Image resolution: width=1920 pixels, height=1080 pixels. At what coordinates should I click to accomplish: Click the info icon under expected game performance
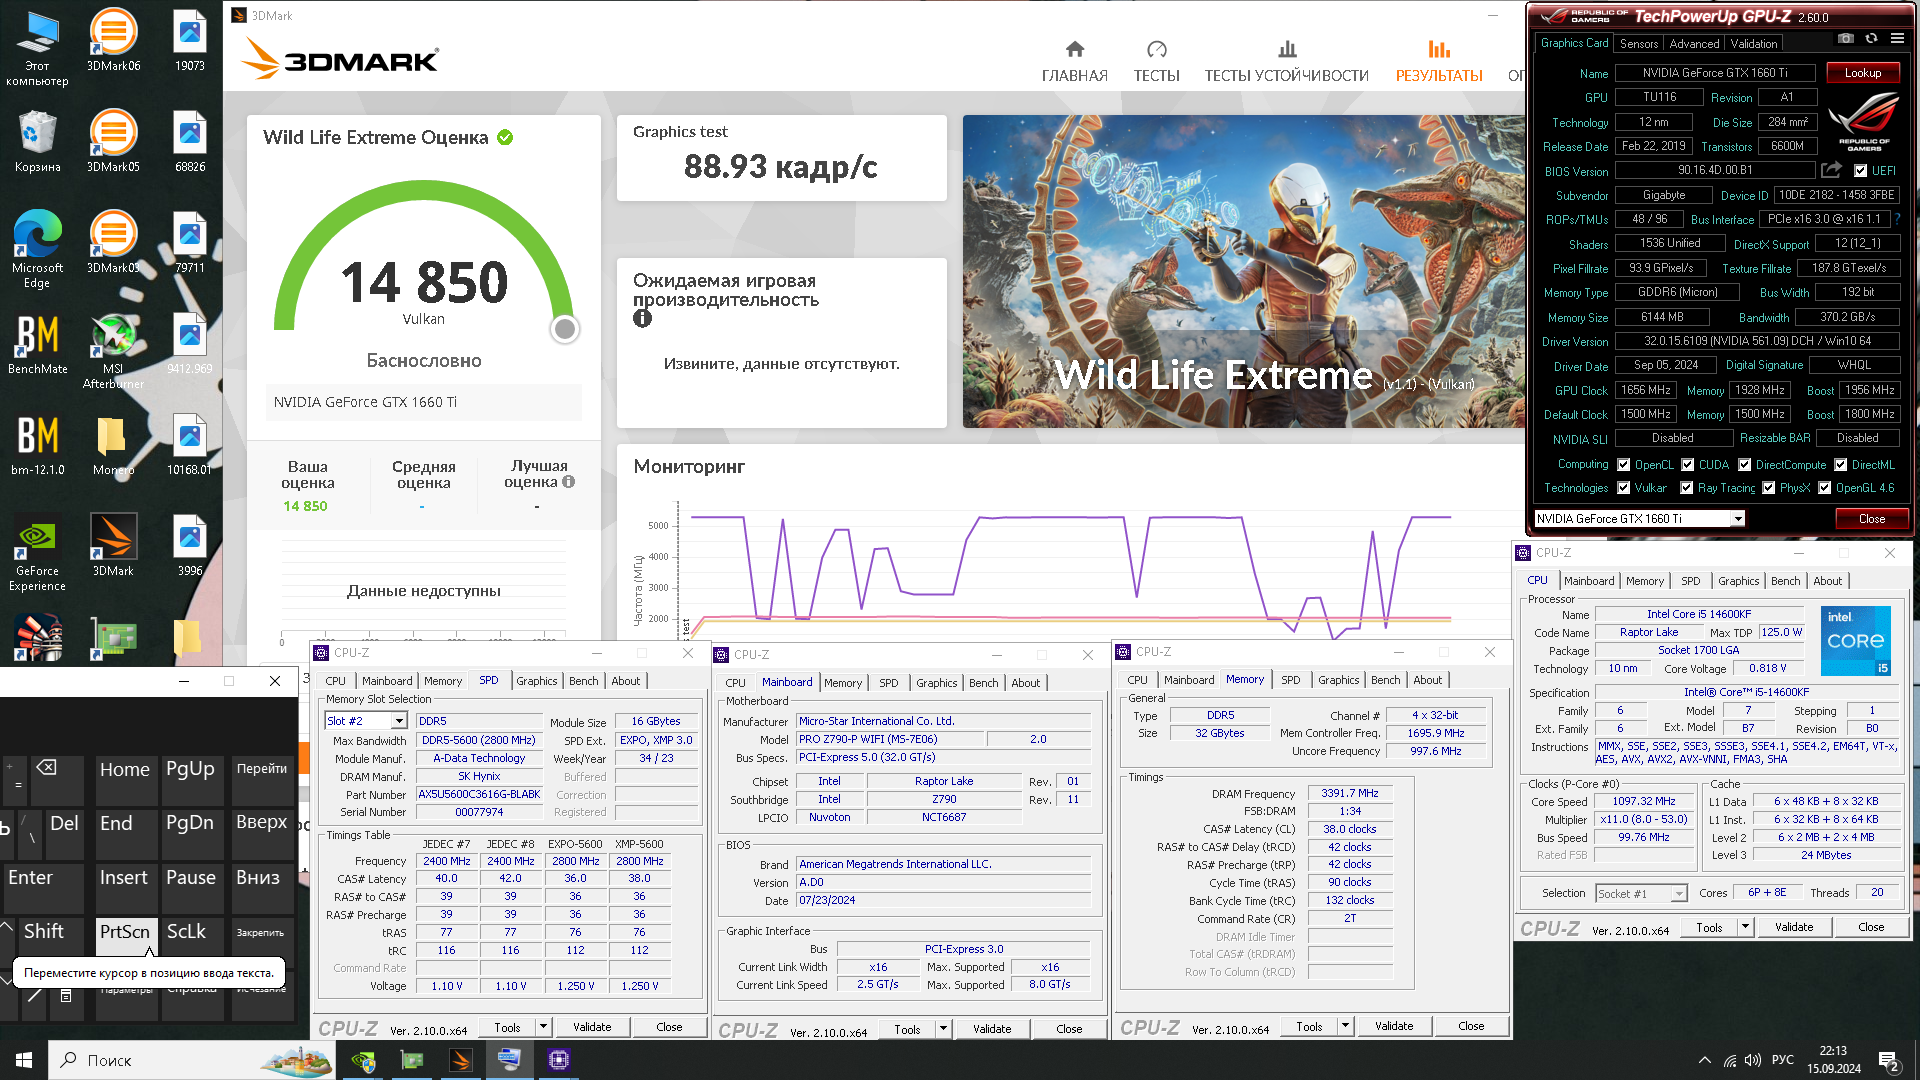point(642,318)
